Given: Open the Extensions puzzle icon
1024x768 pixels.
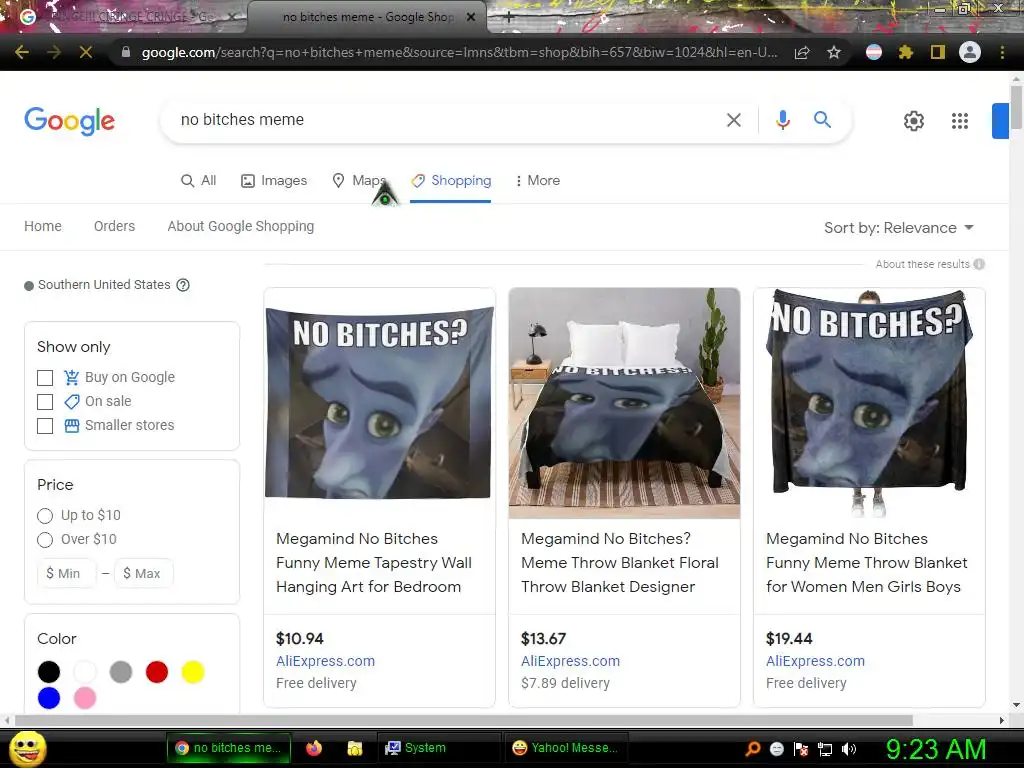Looking at the screenshot, I should pos(905,52).
